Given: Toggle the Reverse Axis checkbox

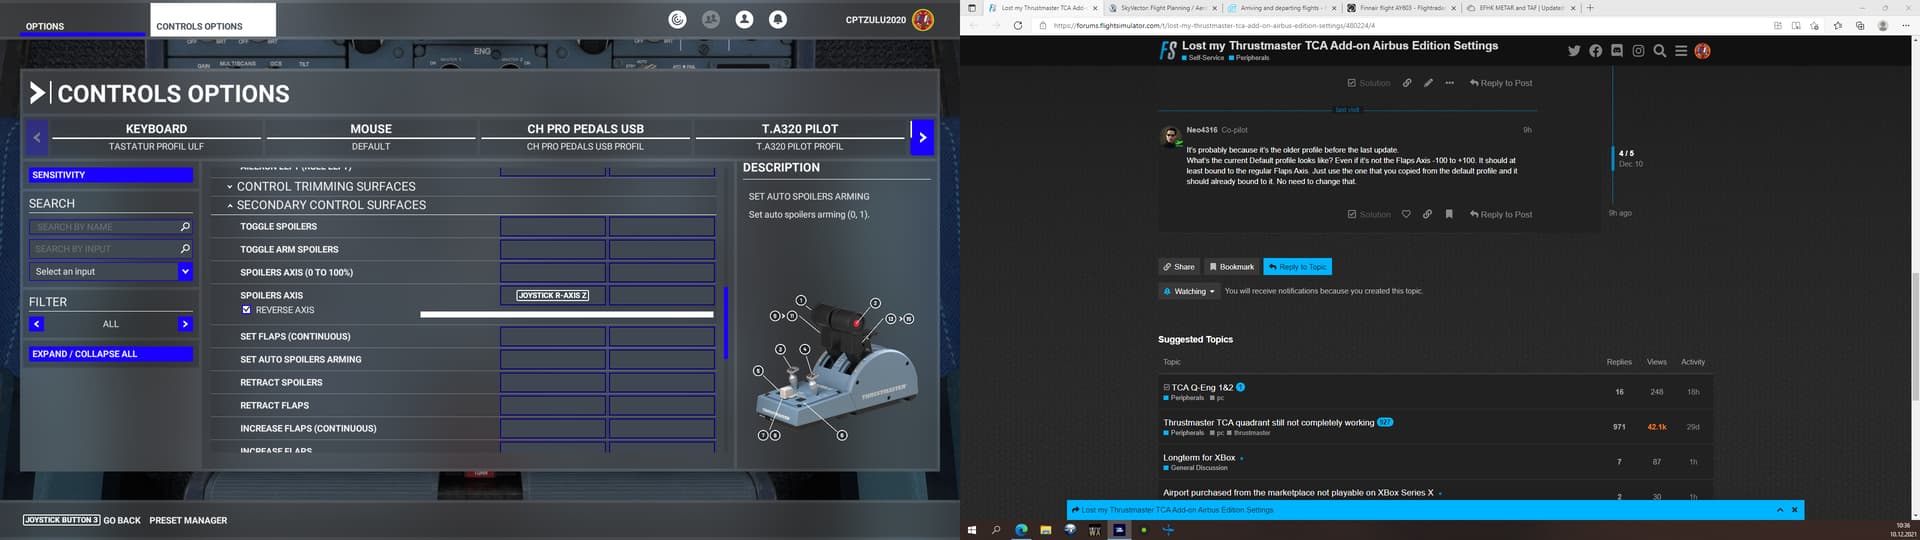Looking at the screenshot, I should 247,310.
